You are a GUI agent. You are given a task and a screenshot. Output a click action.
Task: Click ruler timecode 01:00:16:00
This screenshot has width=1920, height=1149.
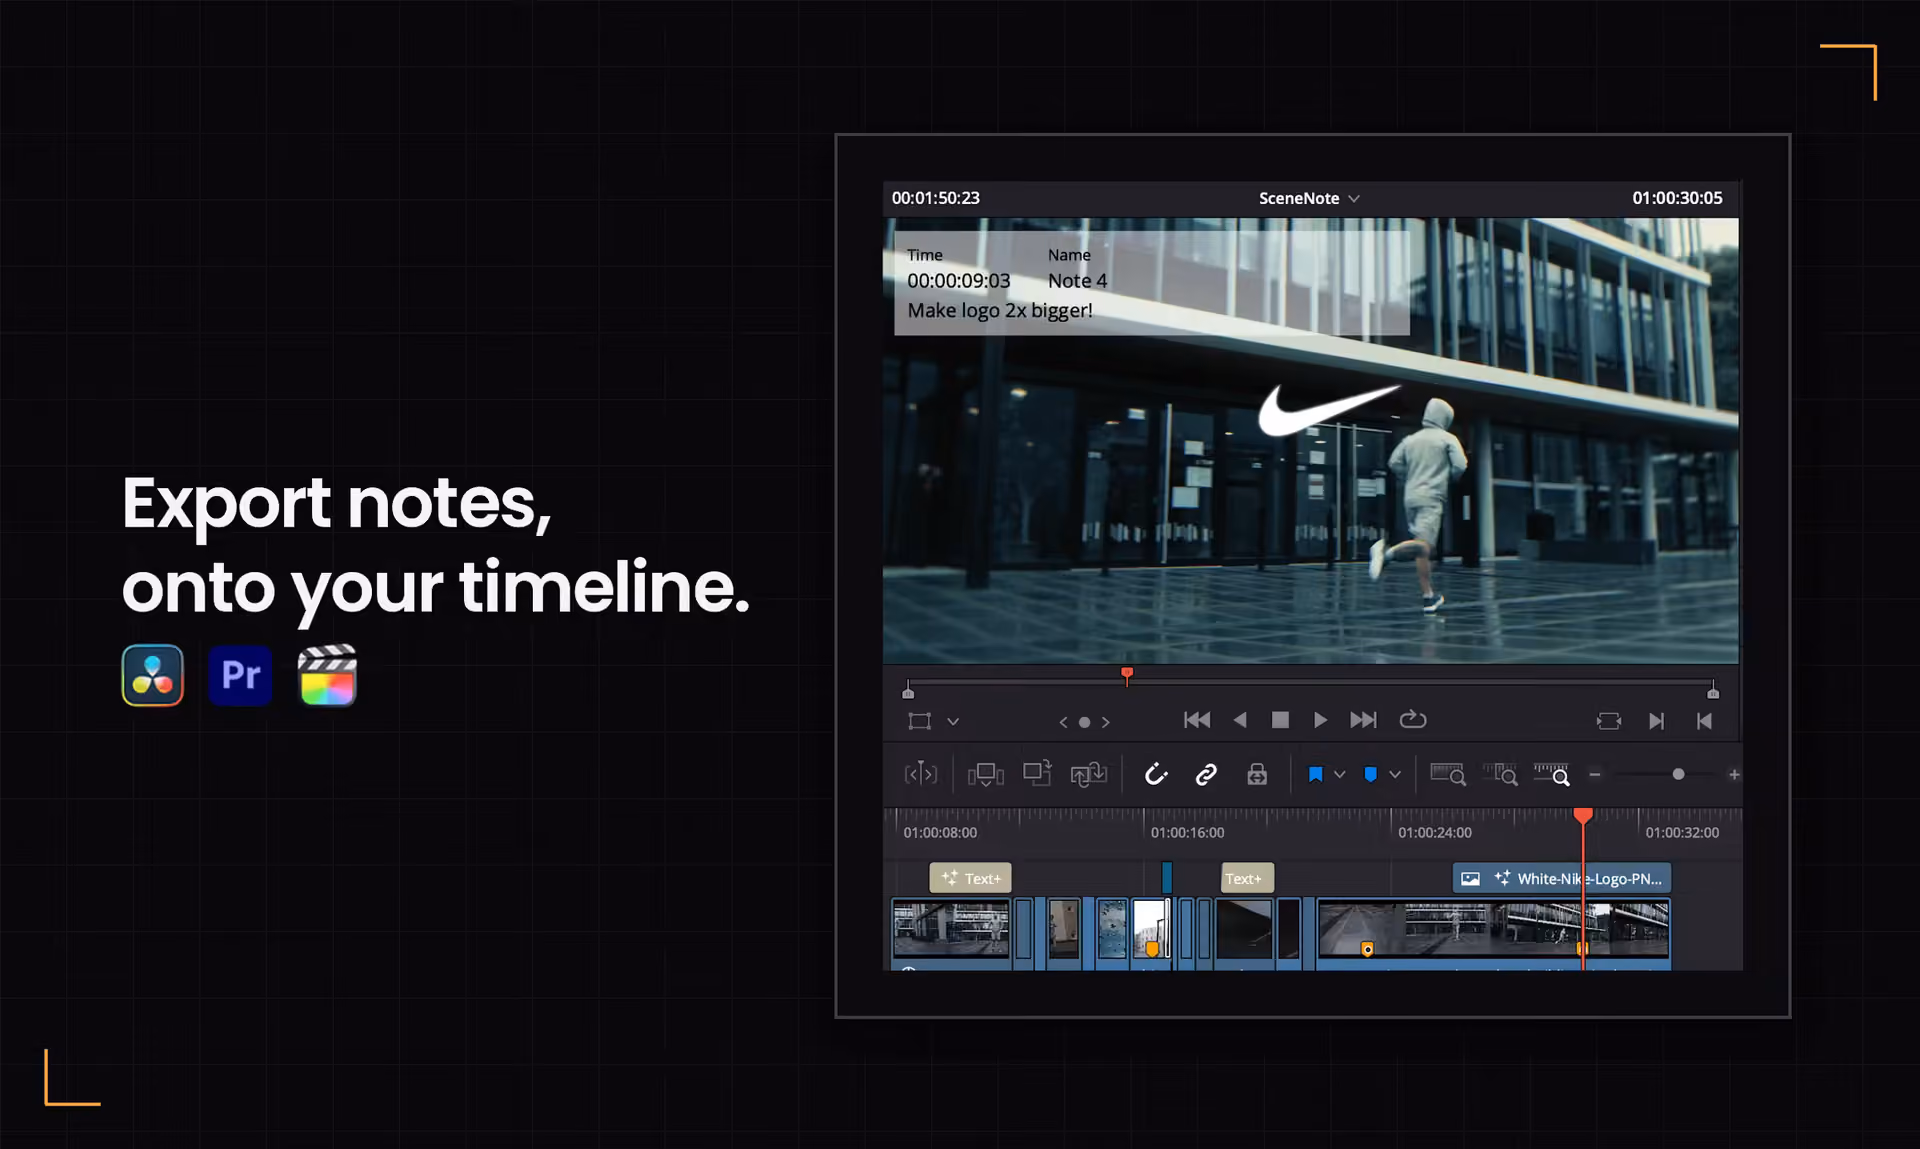(1187, 832)
